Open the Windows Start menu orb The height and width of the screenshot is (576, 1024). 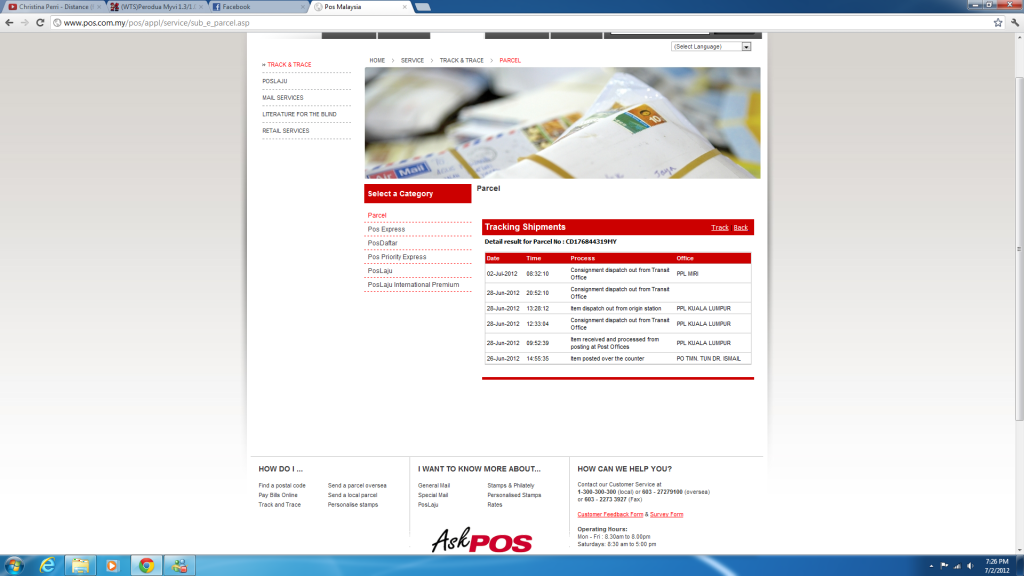[x=14, y=565]
